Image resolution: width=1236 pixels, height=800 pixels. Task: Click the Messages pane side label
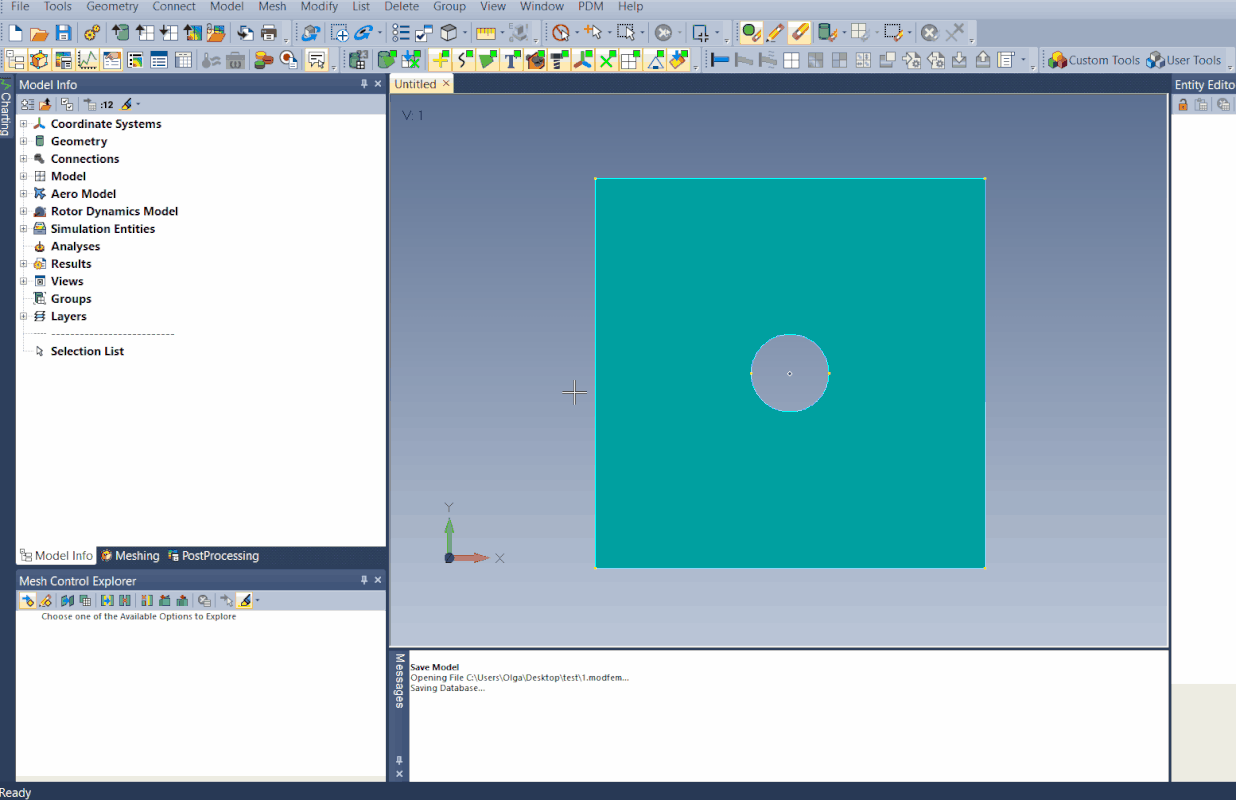point(399,681)
